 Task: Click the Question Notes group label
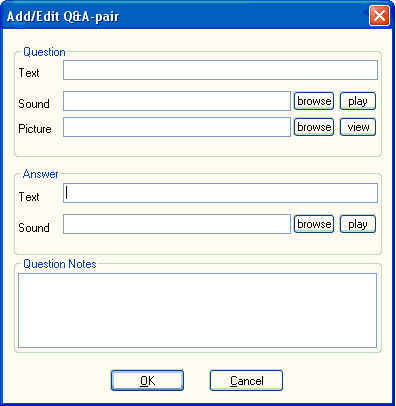tap(60, 264)
